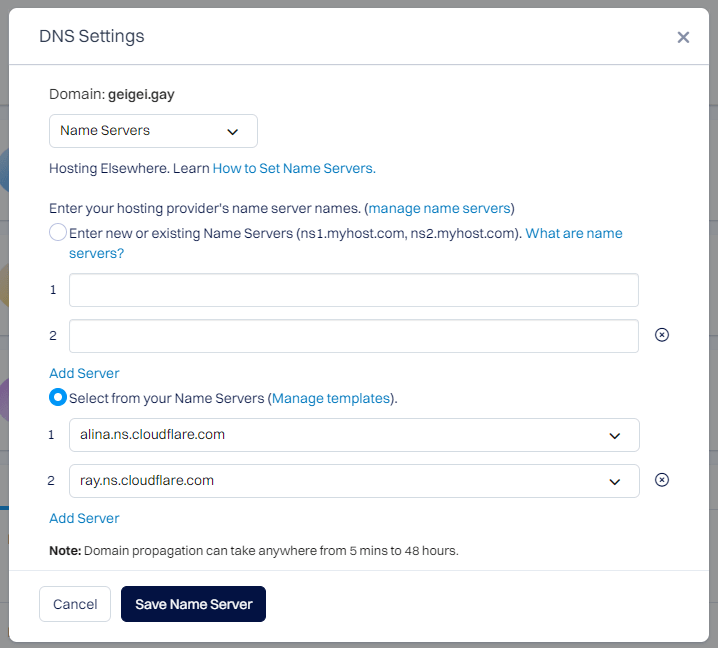Click Add Server below Cloudflare name servers

point(84,518)
